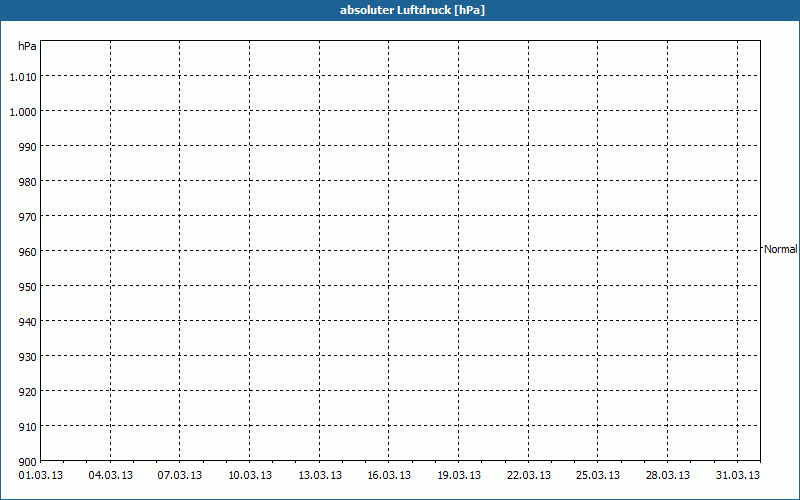
Task: Click the 930 pressure axis value
Action: coord(28,357)
